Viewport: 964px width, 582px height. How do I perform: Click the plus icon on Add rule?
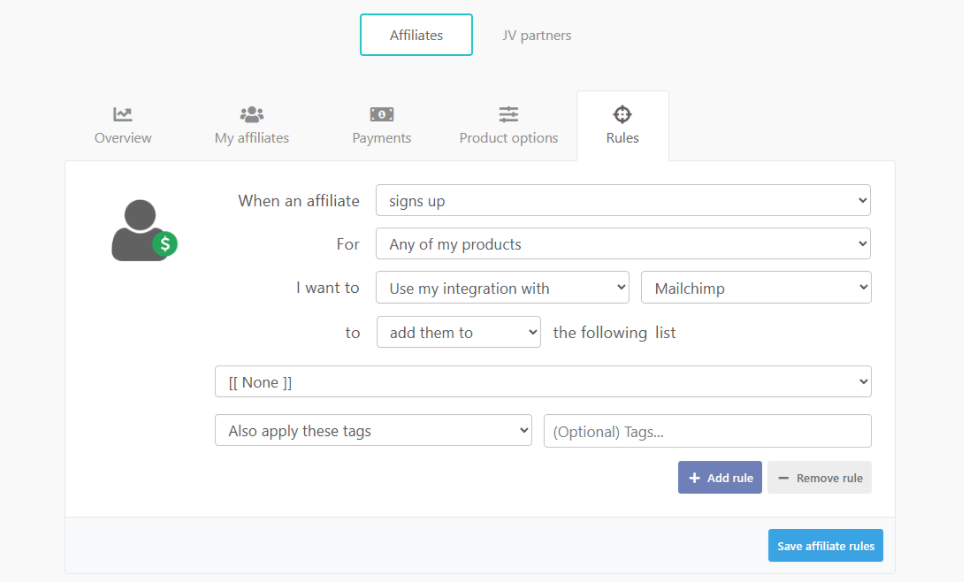click(694, 478)
